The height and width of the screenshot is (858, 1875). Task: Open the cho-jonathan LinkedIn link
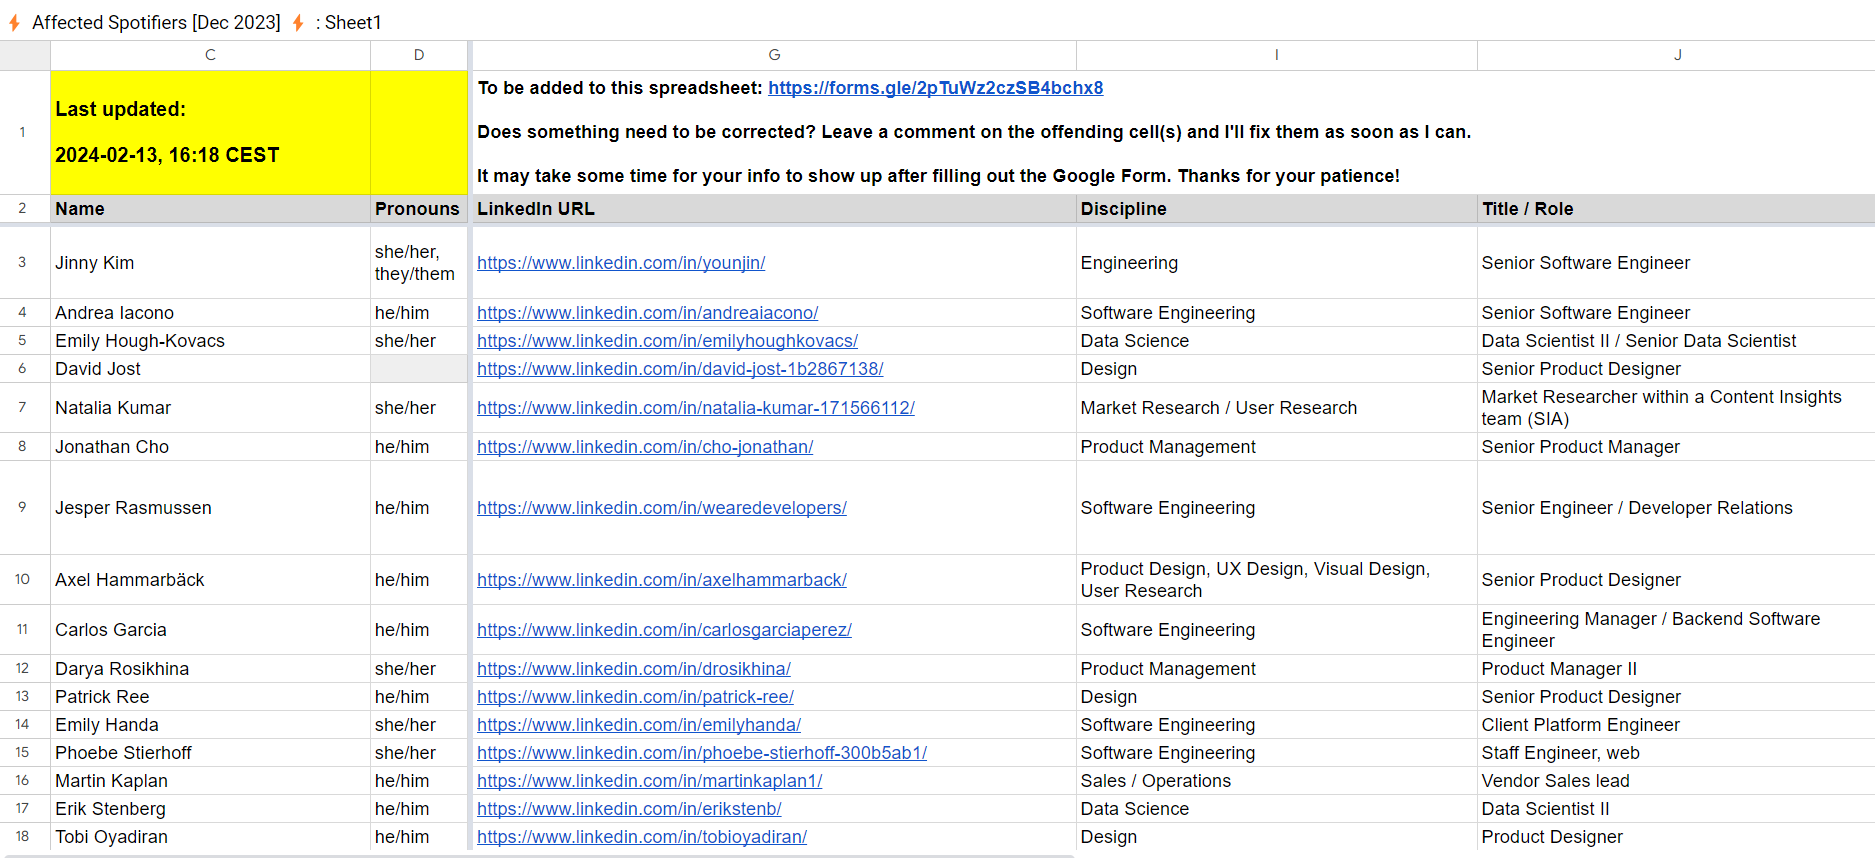click(x=645, y=447)
